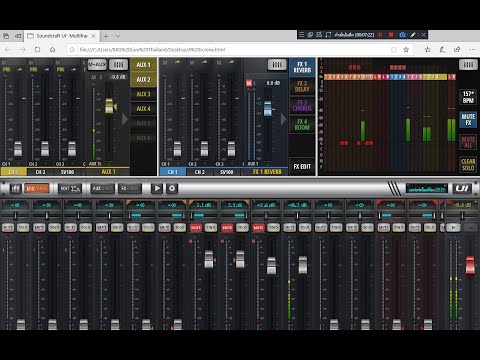The width and height of the screenshot is (480, 360).
Task: Add page to favorites star
Action: pyautogui.click(x=406, y=50)
